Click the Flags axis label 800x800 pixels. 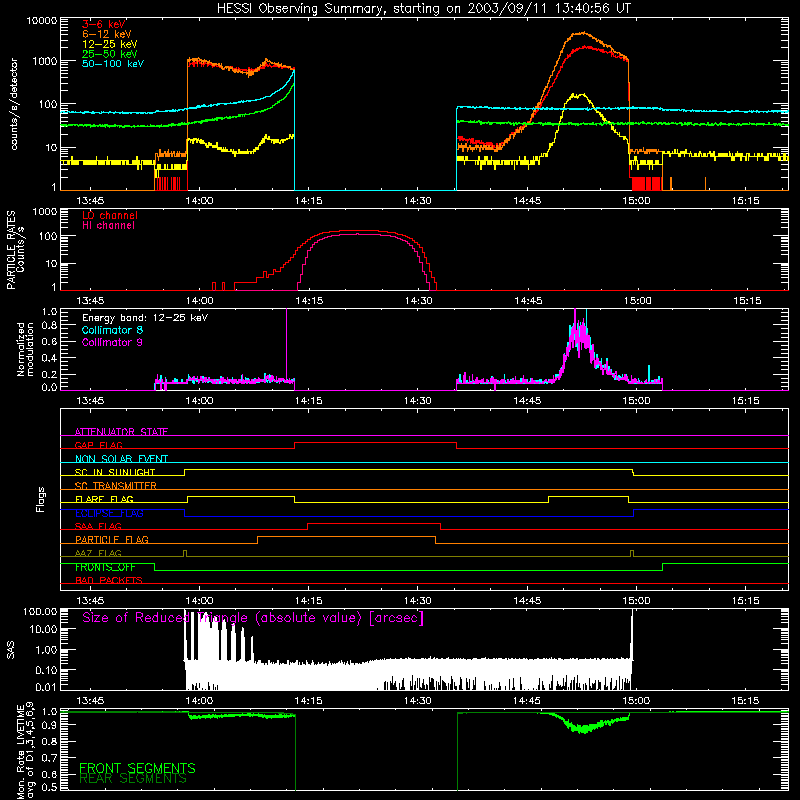[41, 499]
